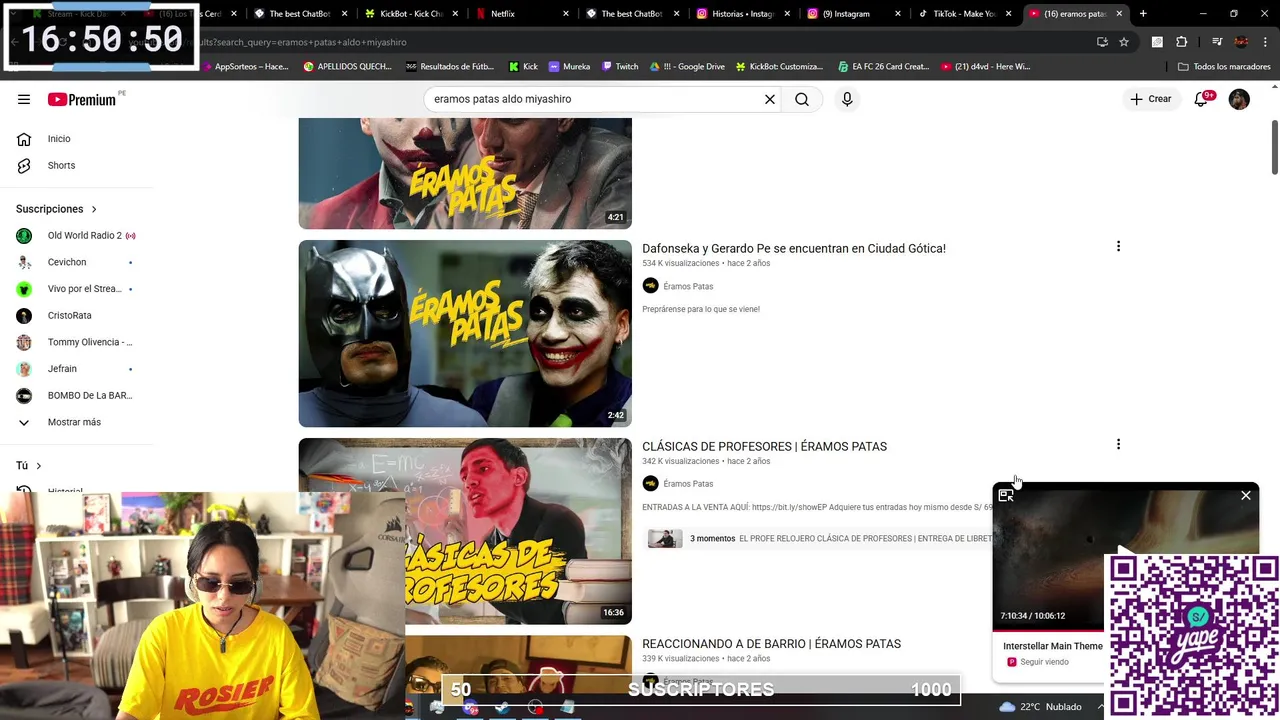
Task: Play Batman and Joker video thumbnail
Action: (465, 333)
